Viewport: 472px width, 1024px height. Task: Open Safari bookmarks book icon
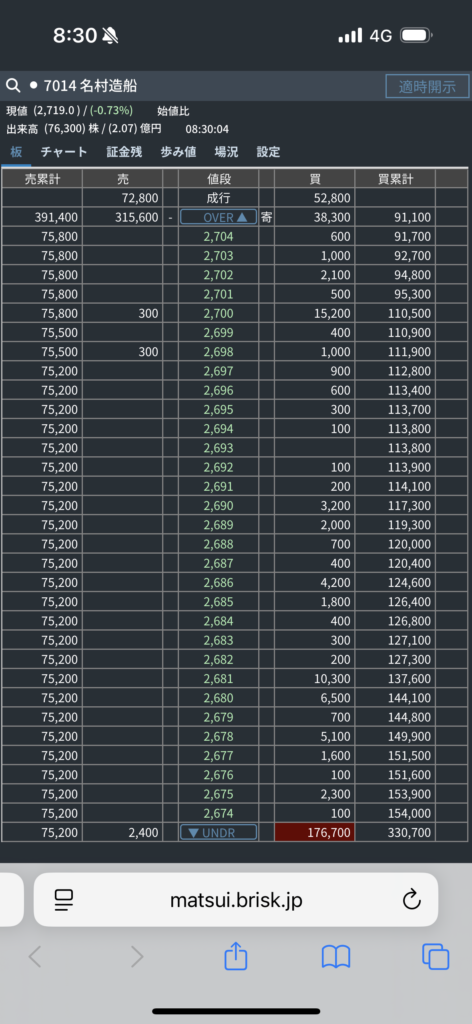pyautogui.click(x=336, y=957)
